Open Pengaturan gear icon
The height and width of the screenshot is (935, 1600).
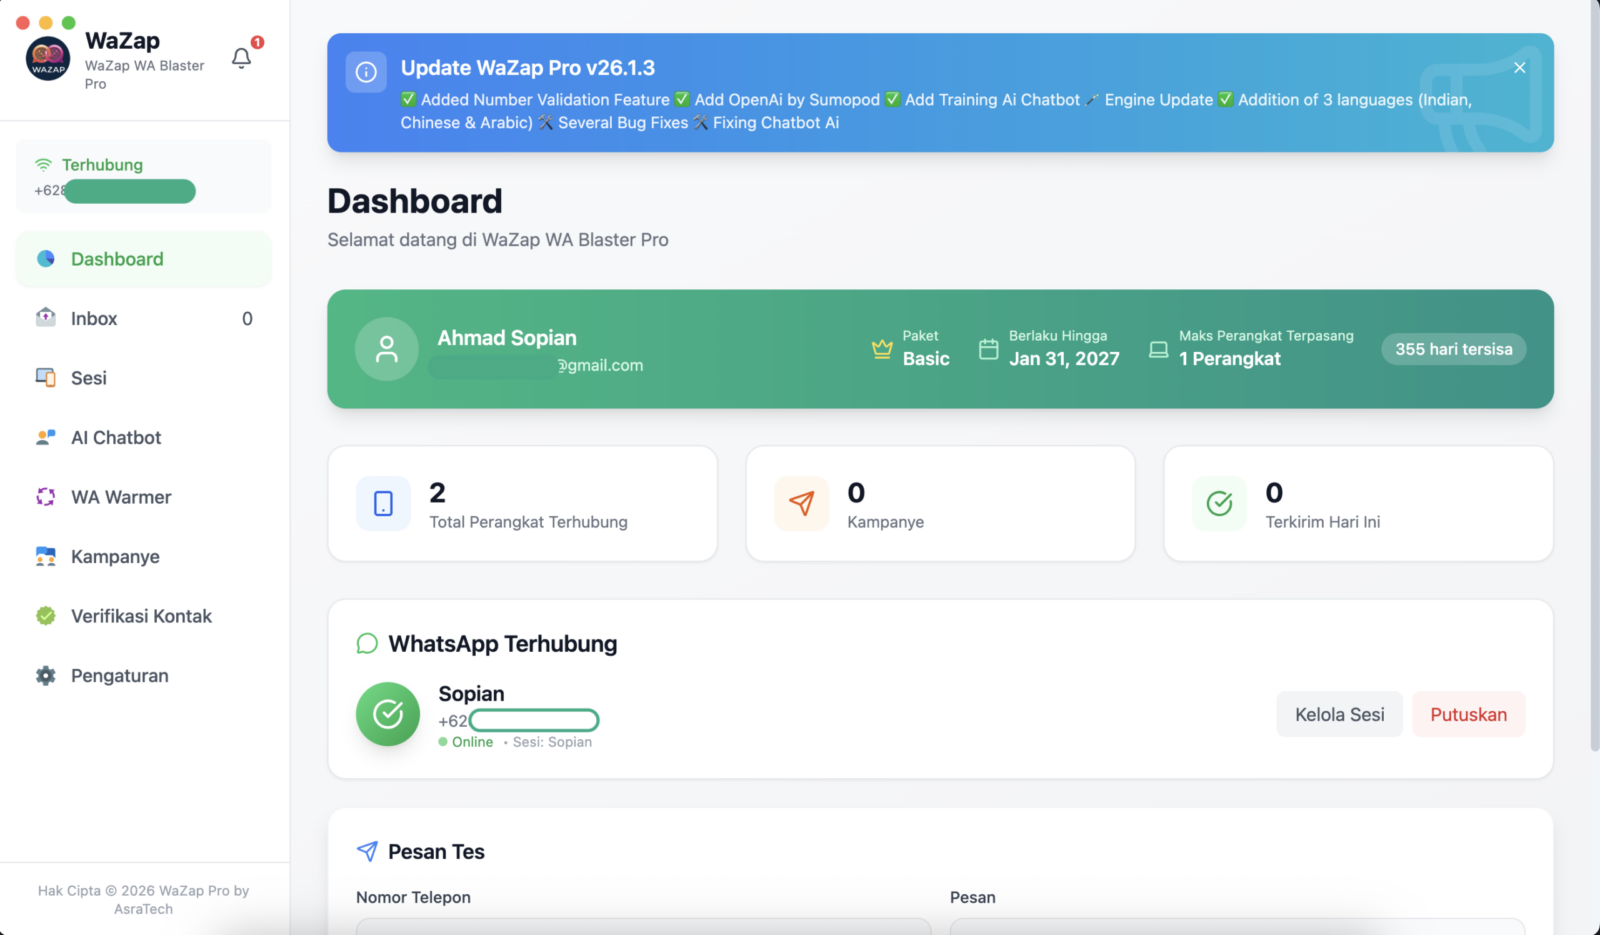tap(46, 676)
